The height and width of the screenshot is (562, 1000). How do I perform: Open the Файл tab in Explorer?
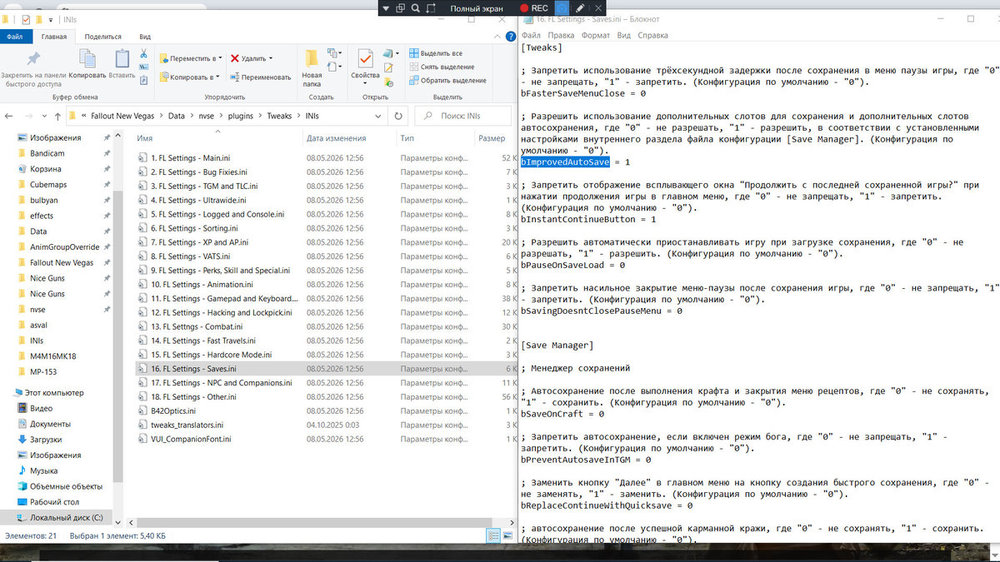pos(15,36)
